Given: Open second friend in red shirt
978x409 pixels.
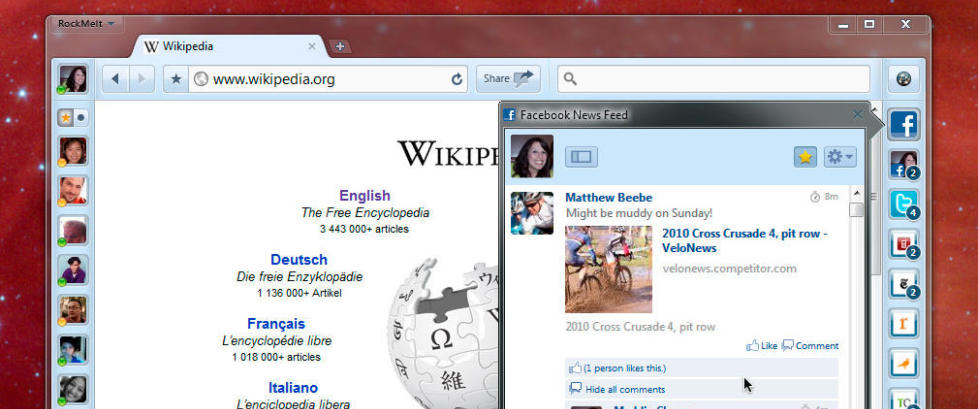Looking at the screenshot, I should (x=73, y=191).
